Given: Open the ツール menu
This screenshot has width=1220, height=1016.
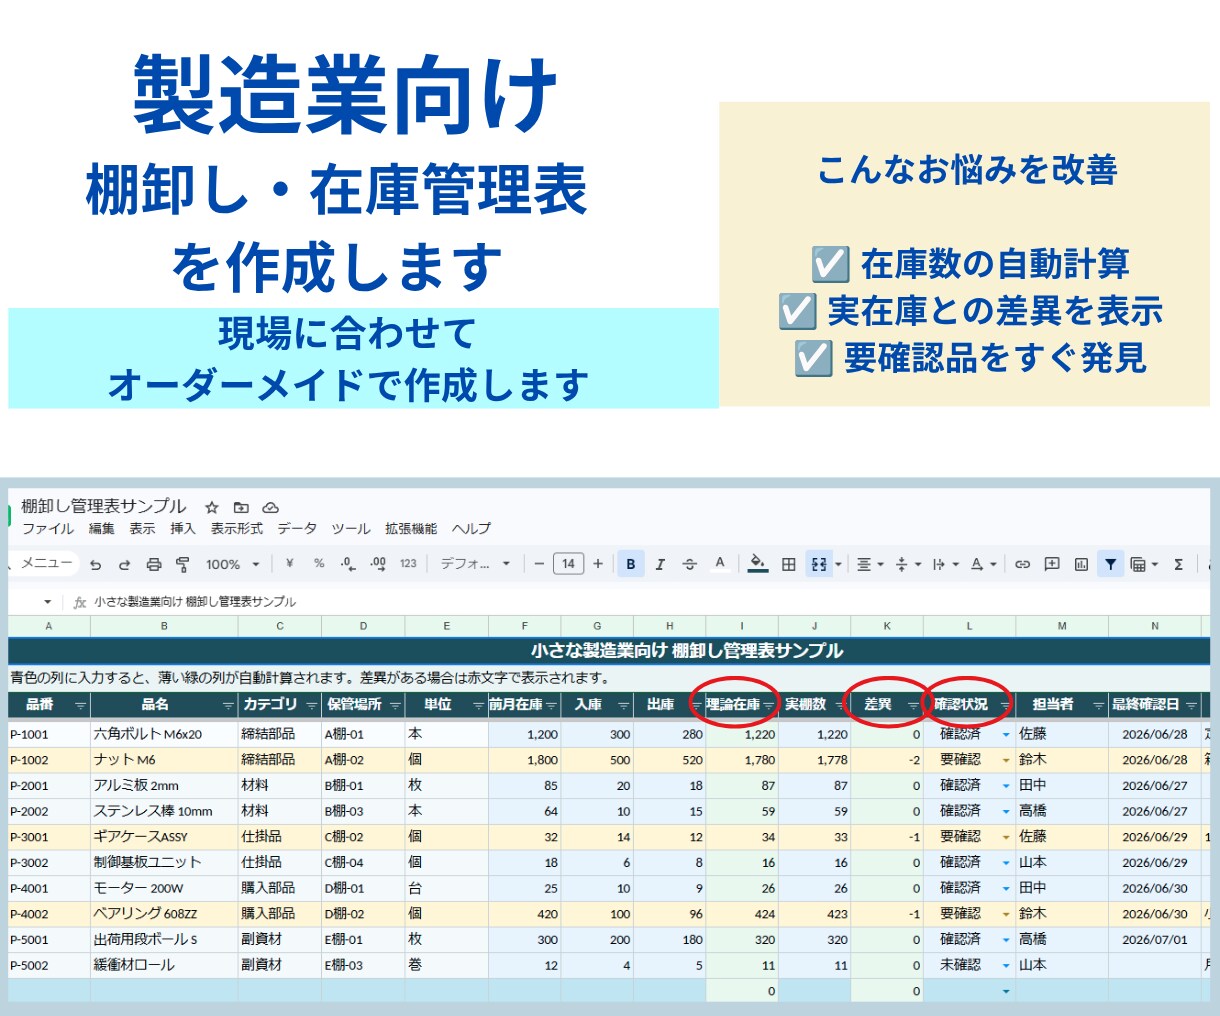Looking at the screenshot, I should (351, 529).
